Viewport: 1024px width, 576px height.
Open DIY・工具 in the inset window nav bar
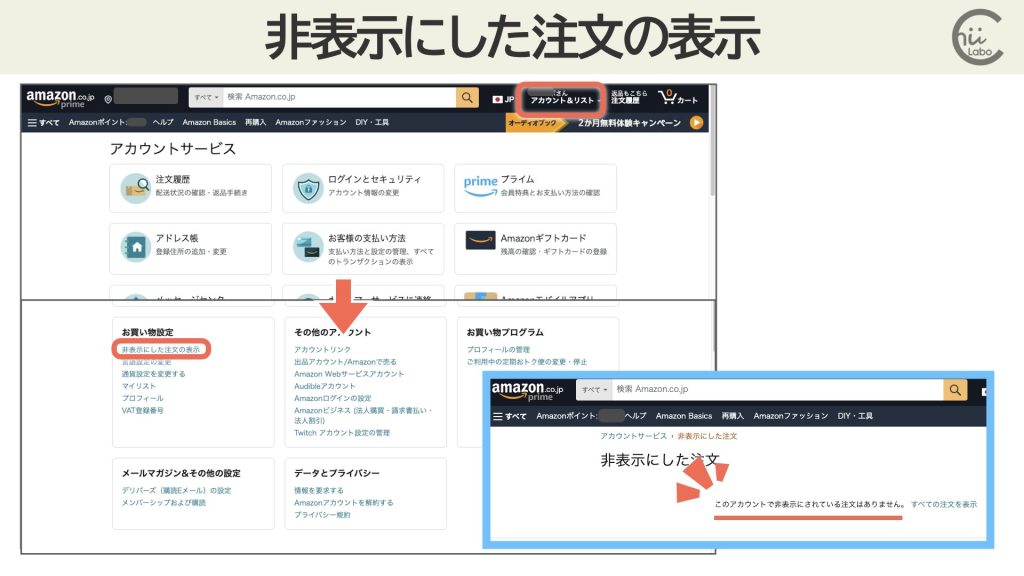[x=855, y=416]
